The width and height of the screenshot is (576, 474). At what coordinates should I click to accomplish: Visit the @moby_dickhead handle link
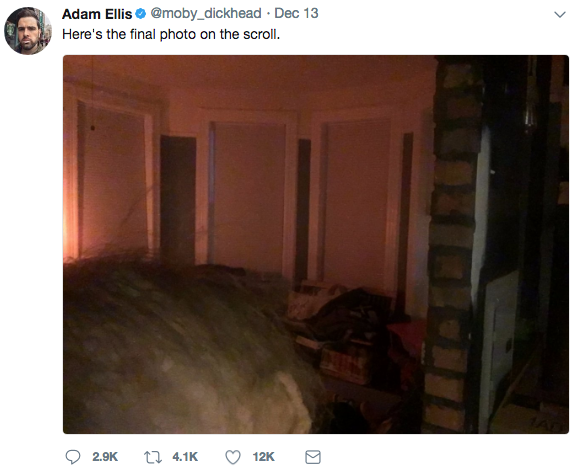206,14
